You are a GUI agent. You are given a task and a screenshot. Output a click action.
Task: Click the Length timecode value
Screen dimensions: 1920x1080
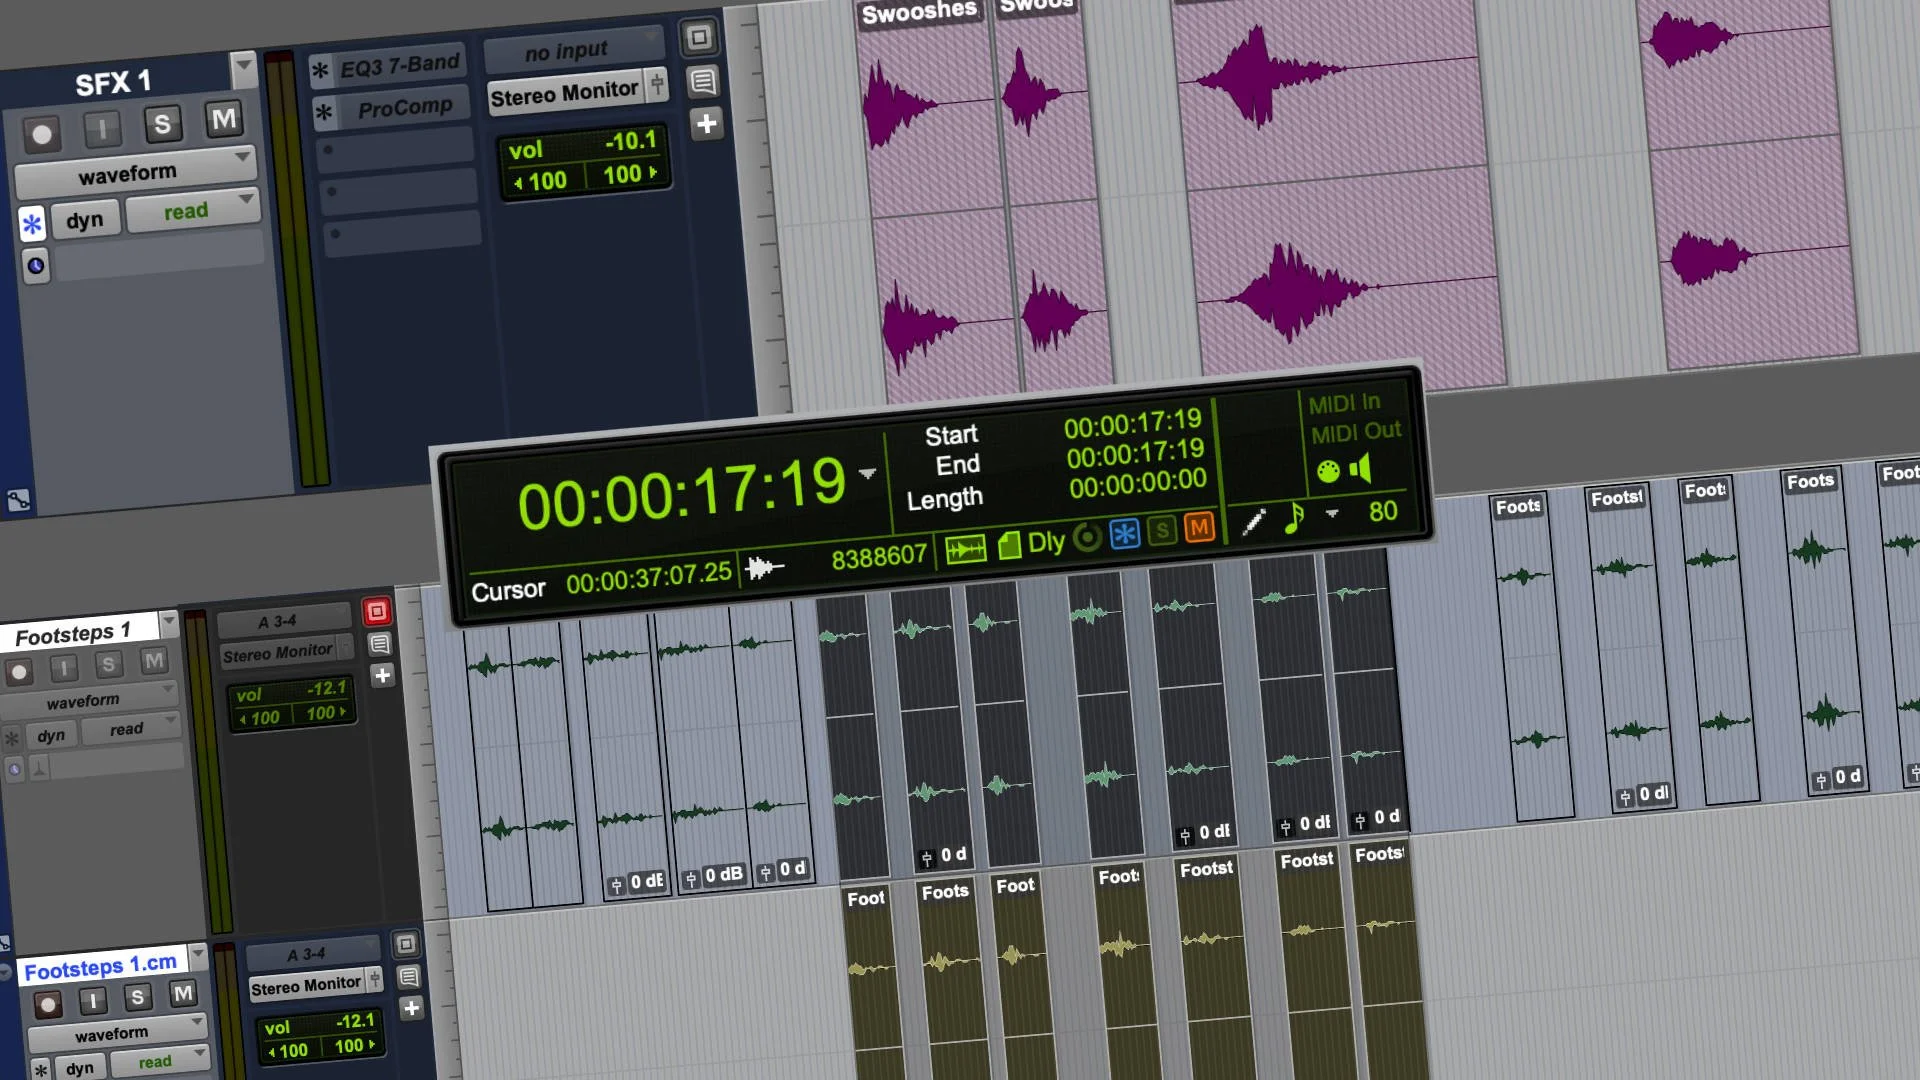coord(1138,484)
